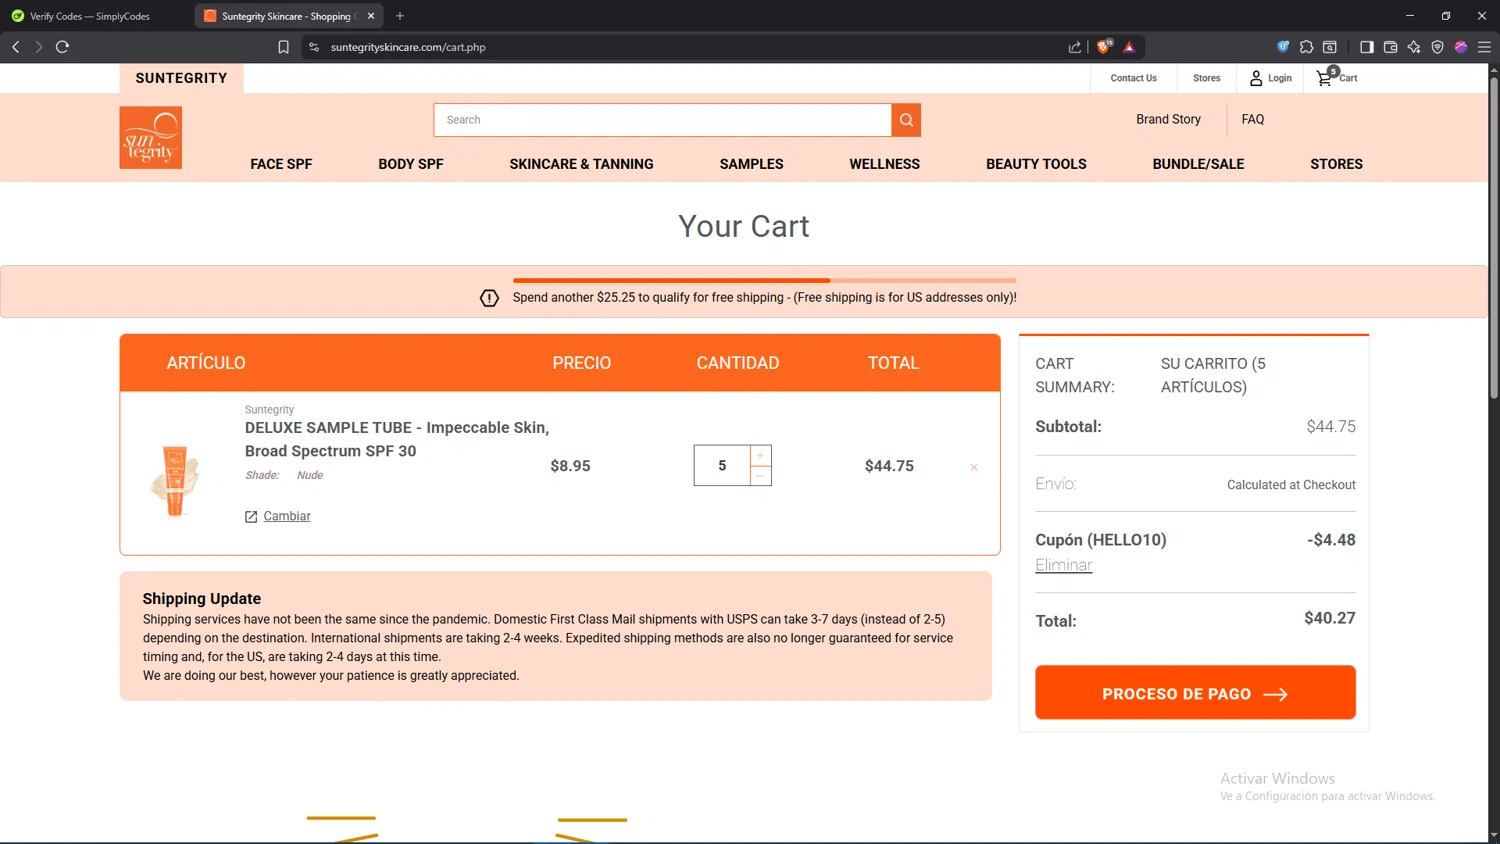Click the SUNTEGRITY brand tab at top
The width and height of the screenshot is (1500, 844).
181,78
